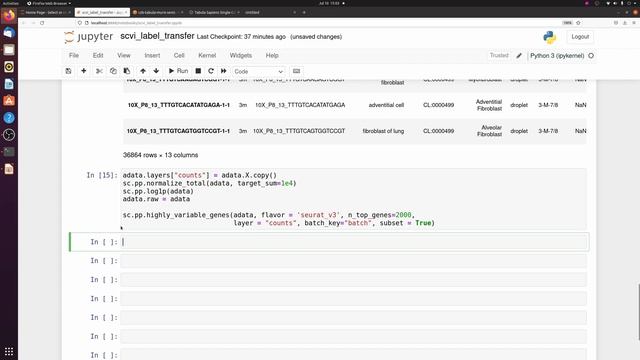Open the File menu
Image resolution: width=640 pixels, height=360 pixels.
[x=74, y=56]
